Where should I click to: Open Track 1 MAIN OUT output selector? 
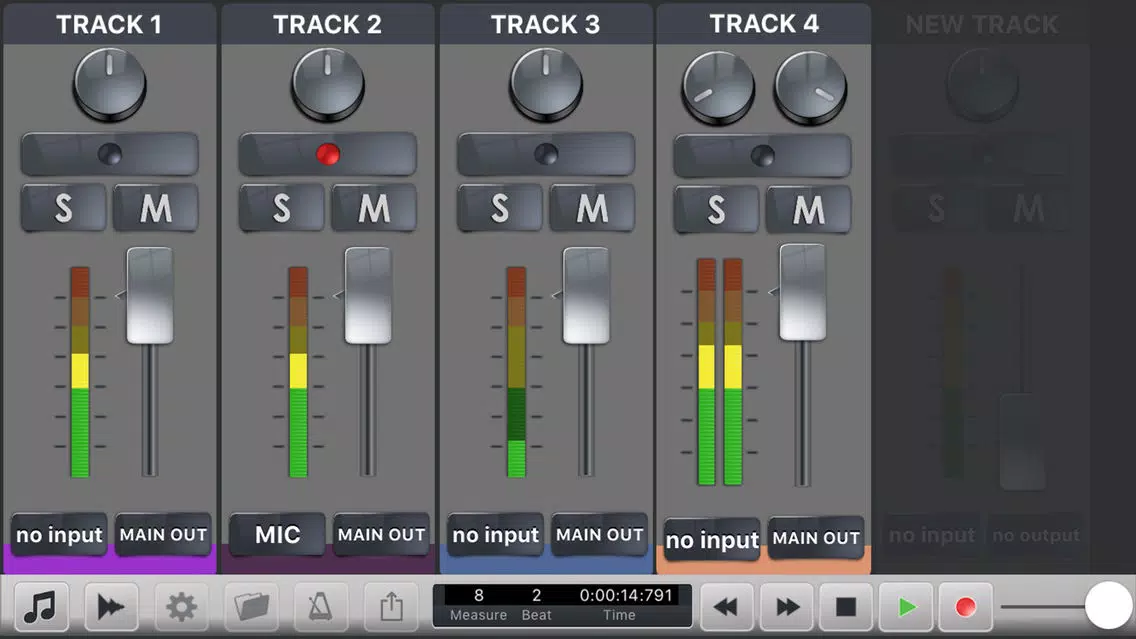click(163, 535)
